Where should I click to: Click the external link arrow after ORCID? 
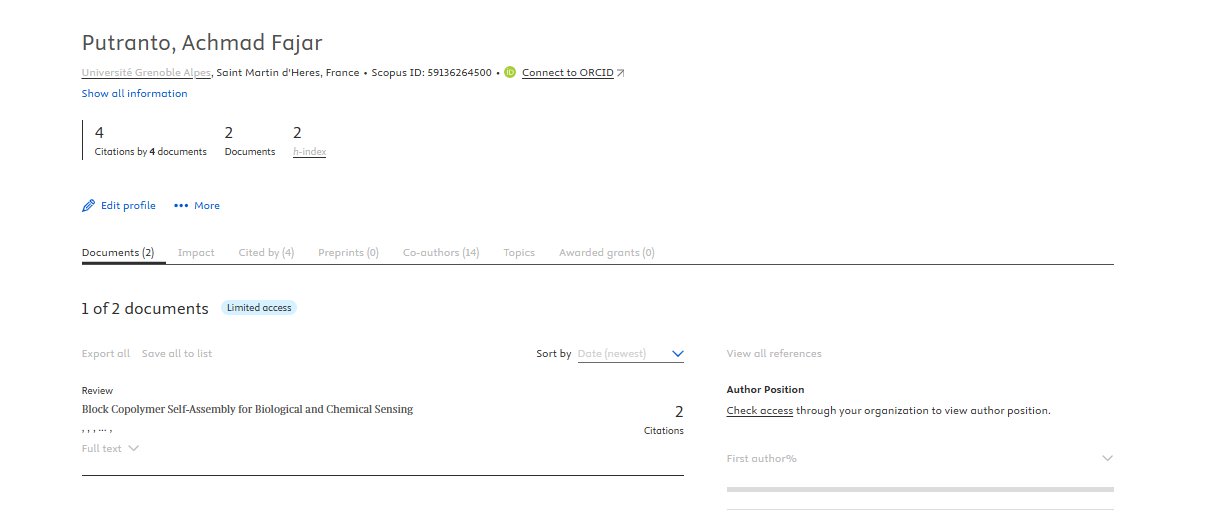(x=621, y=73)
